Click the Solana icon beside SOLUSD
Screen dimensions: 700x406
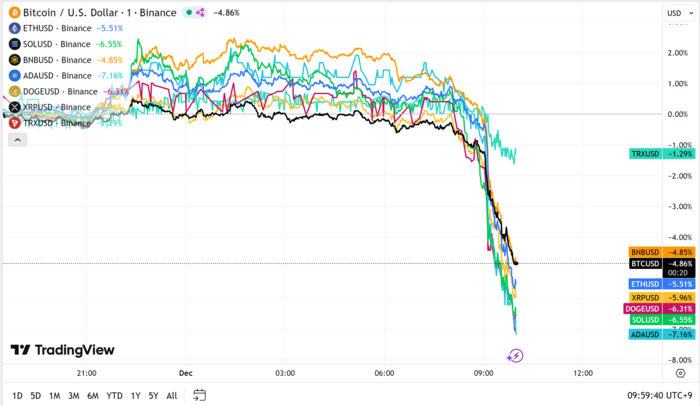tap(15, 44)
